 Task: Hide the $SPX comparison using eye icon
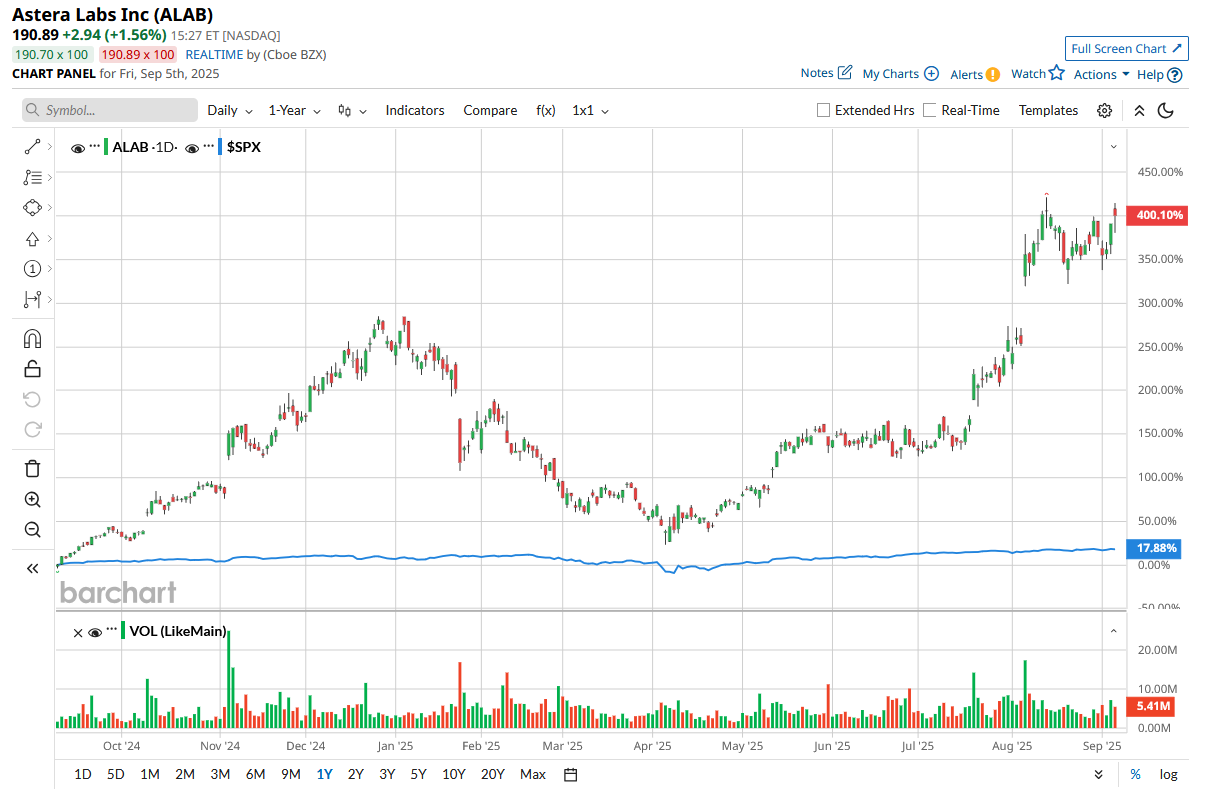(x=192, y=148)
